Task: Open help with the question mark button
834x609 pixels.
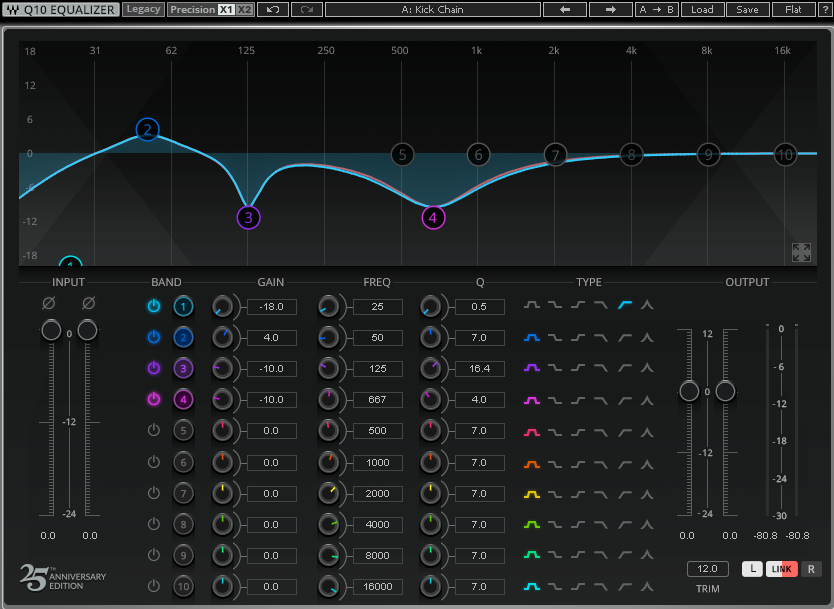Action: point(825,10)
